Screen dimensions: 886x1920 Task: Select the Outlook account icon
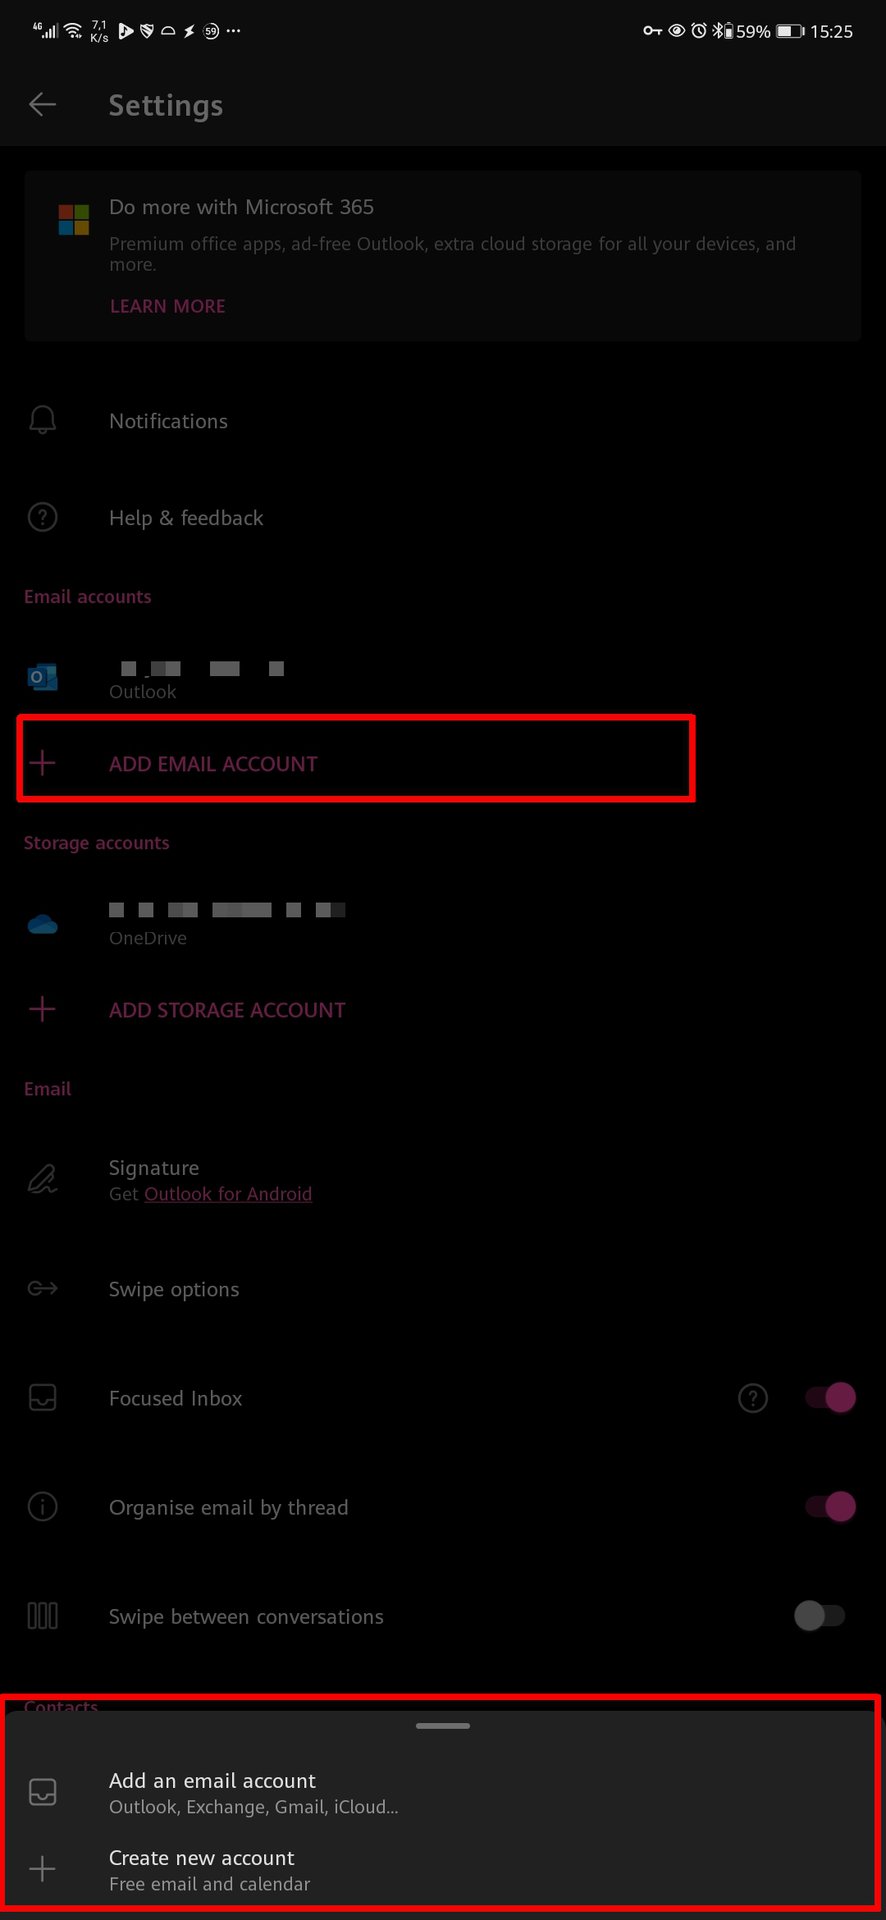pos(42,678)
